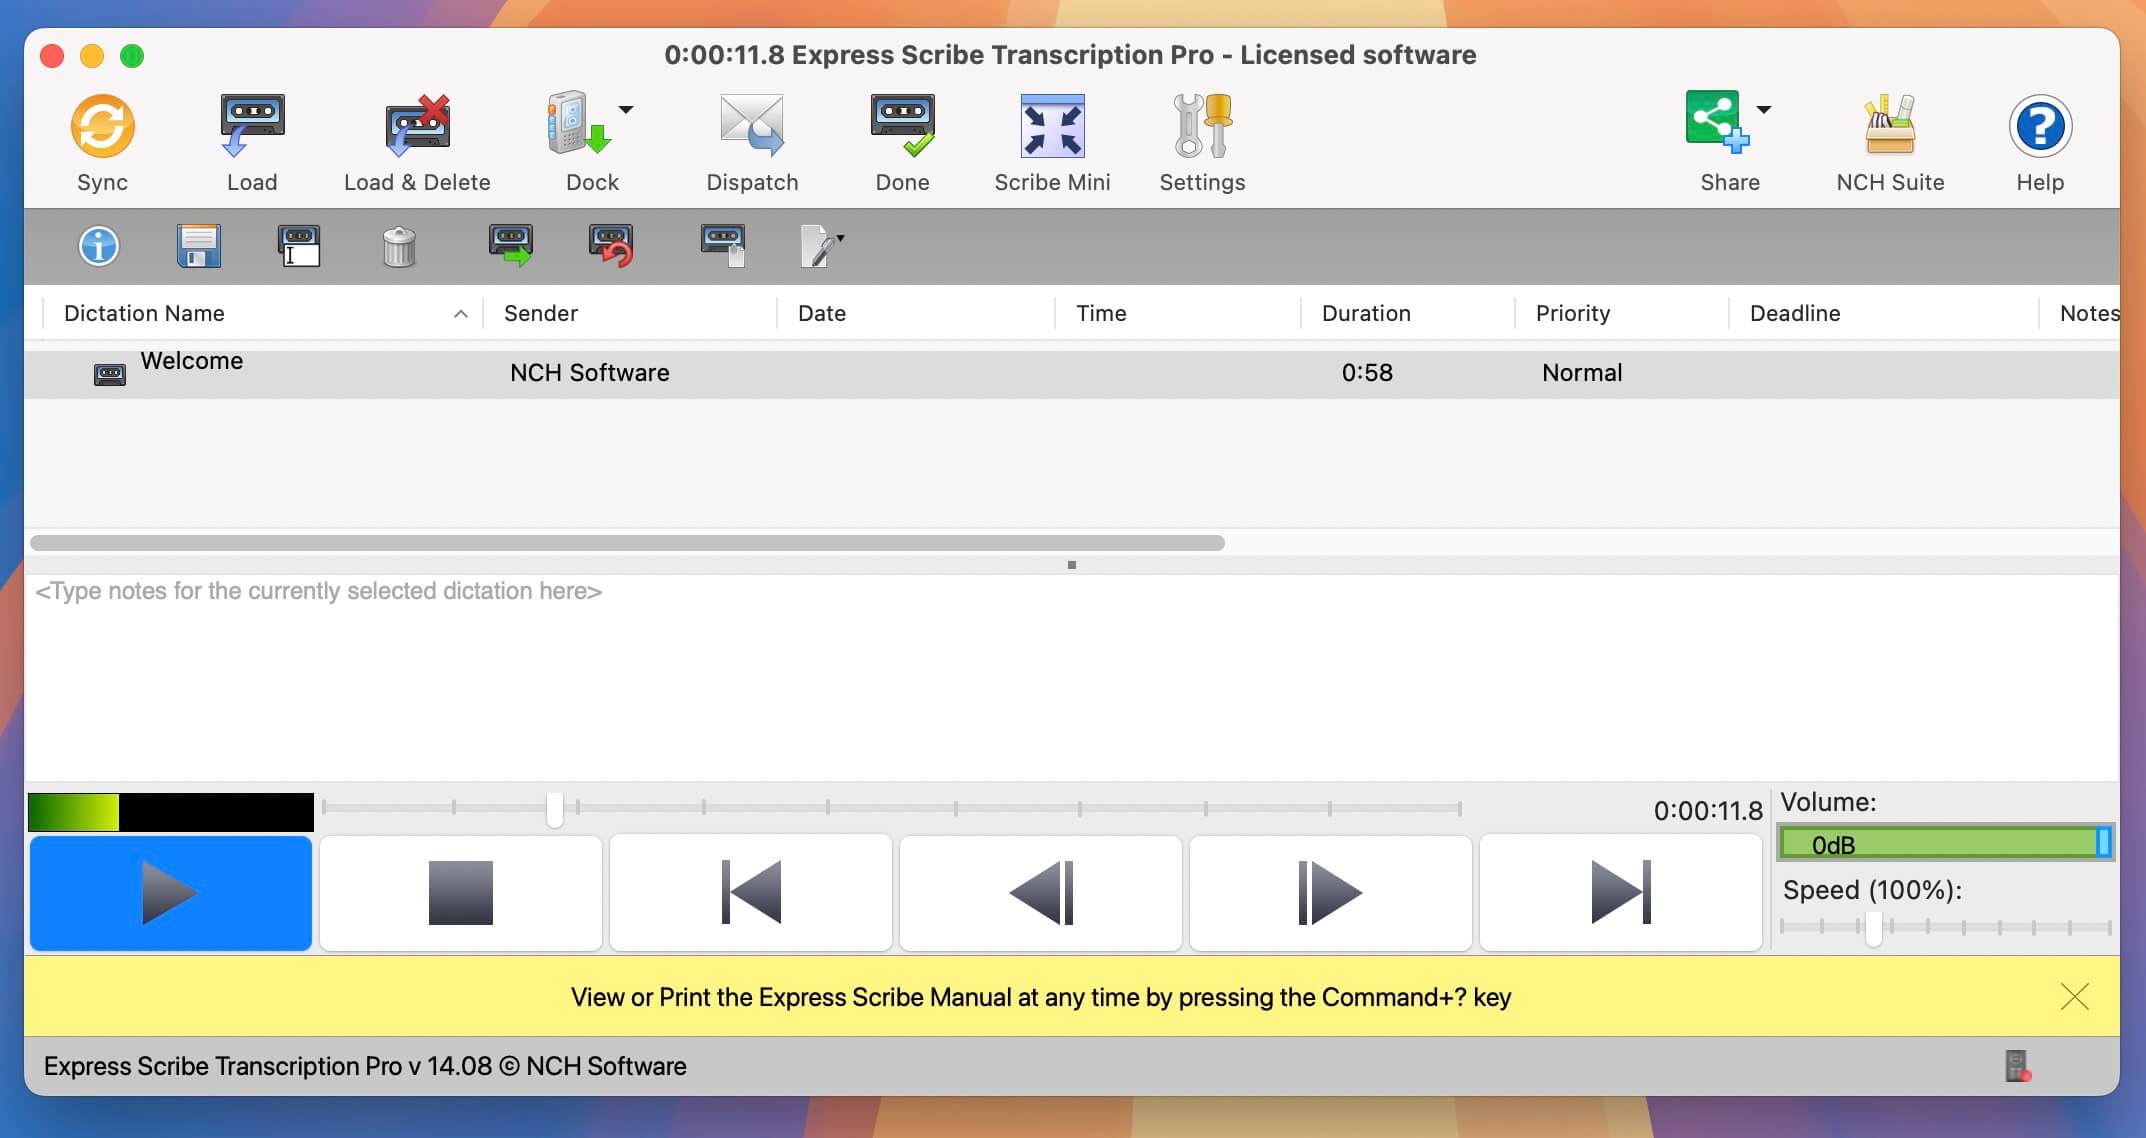
Task: Click the Load & Delete icon
Action: pos(416,140)
